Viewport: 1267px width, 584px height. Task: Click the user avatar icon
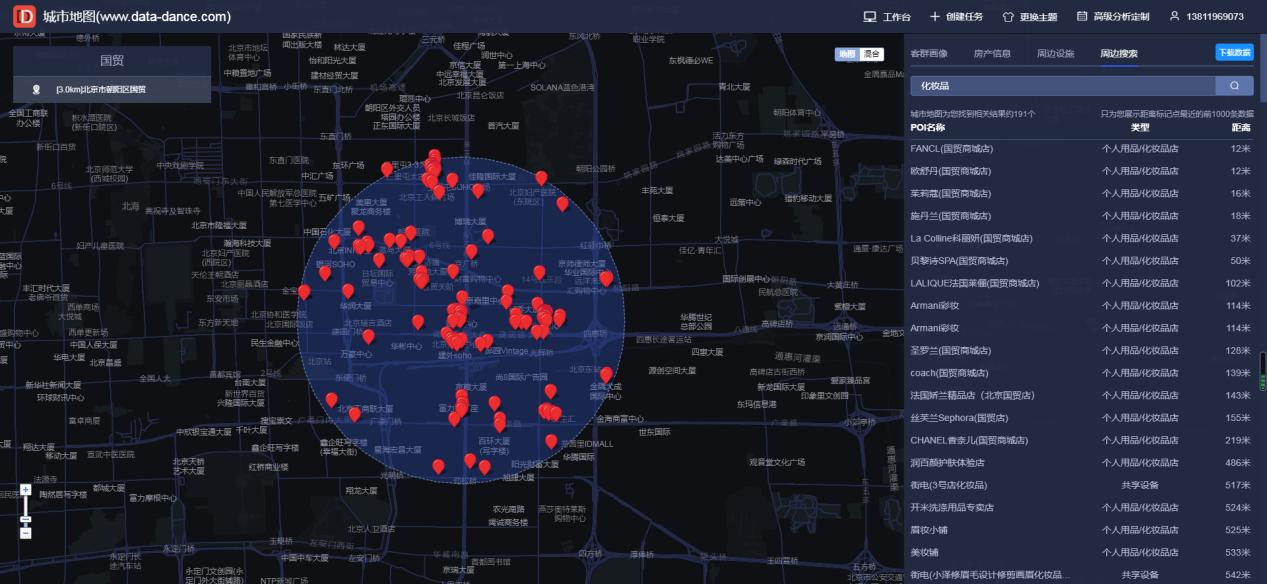coord(1173,17)
